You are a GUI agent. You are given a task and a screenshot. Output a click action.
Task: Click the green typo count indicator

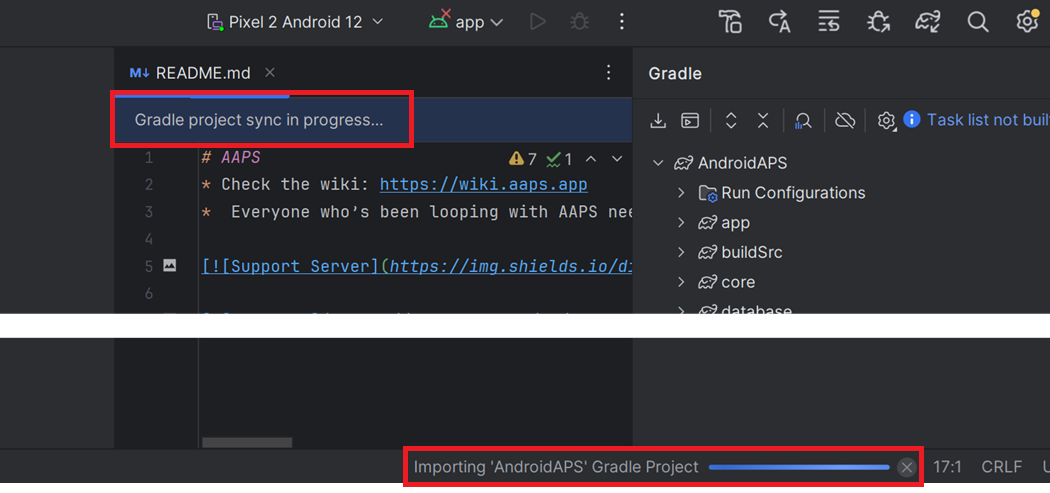559,159
